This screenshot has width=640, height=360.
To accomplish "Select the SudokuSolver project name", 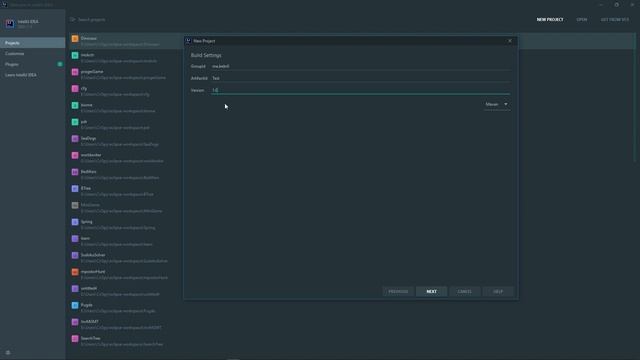I will (x=93, y=255).
